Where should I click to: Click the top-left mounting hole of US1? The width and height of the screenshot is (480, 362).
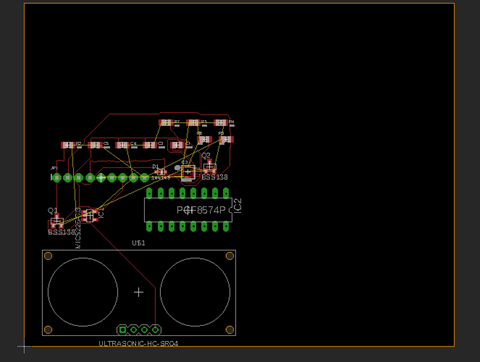48,256
